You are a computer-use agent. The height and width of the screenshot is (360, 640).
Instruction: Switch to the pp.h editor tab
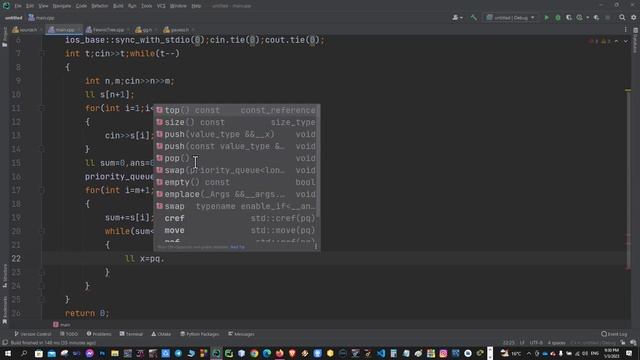click(146, 30)
